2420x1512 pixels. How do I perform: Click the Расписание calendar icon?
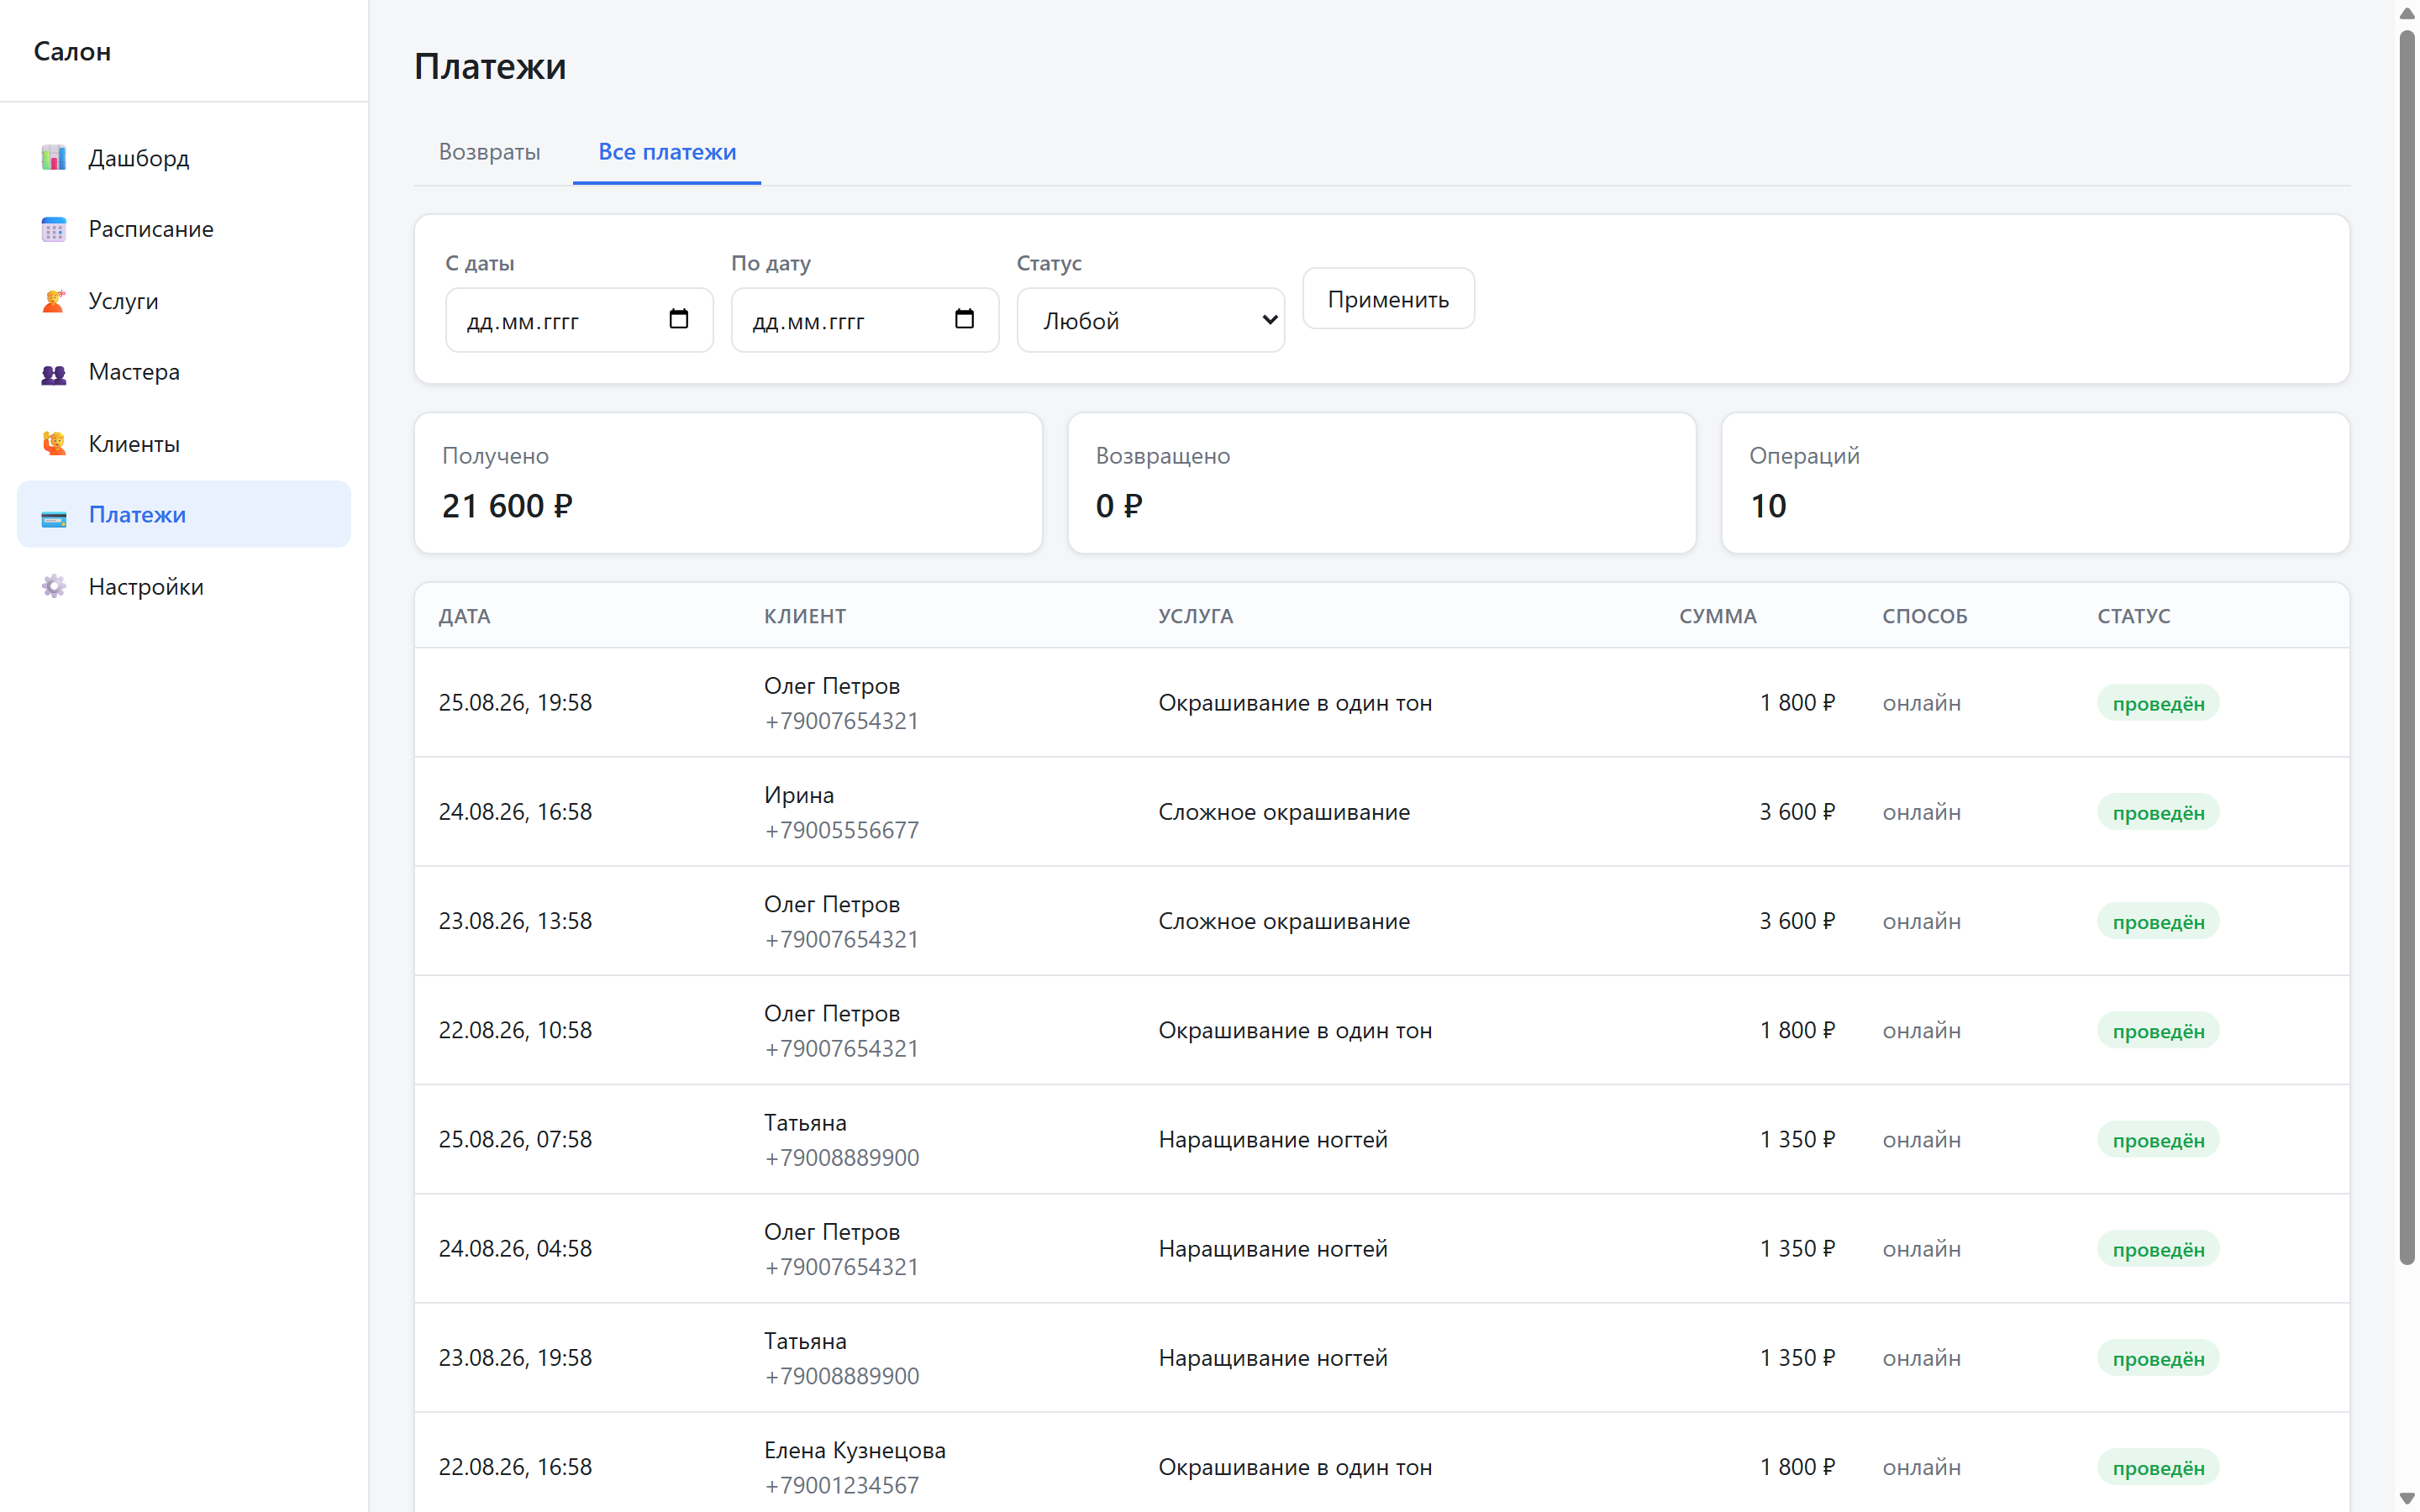54,229
